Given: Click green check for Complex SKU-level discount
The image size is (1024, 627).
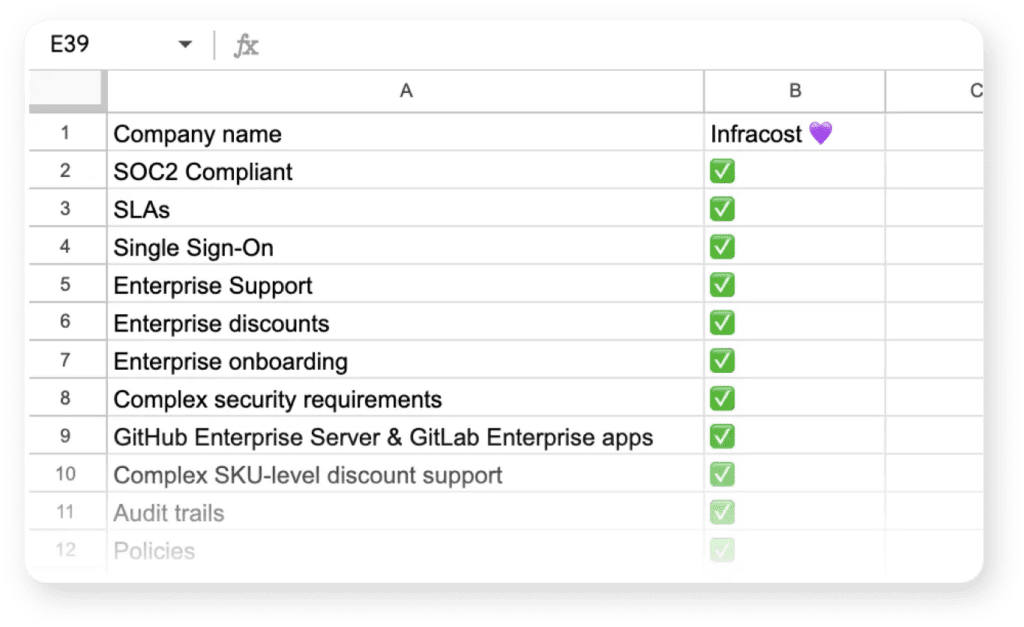Looking at the screenshot, I should click(x=722, y=474).
